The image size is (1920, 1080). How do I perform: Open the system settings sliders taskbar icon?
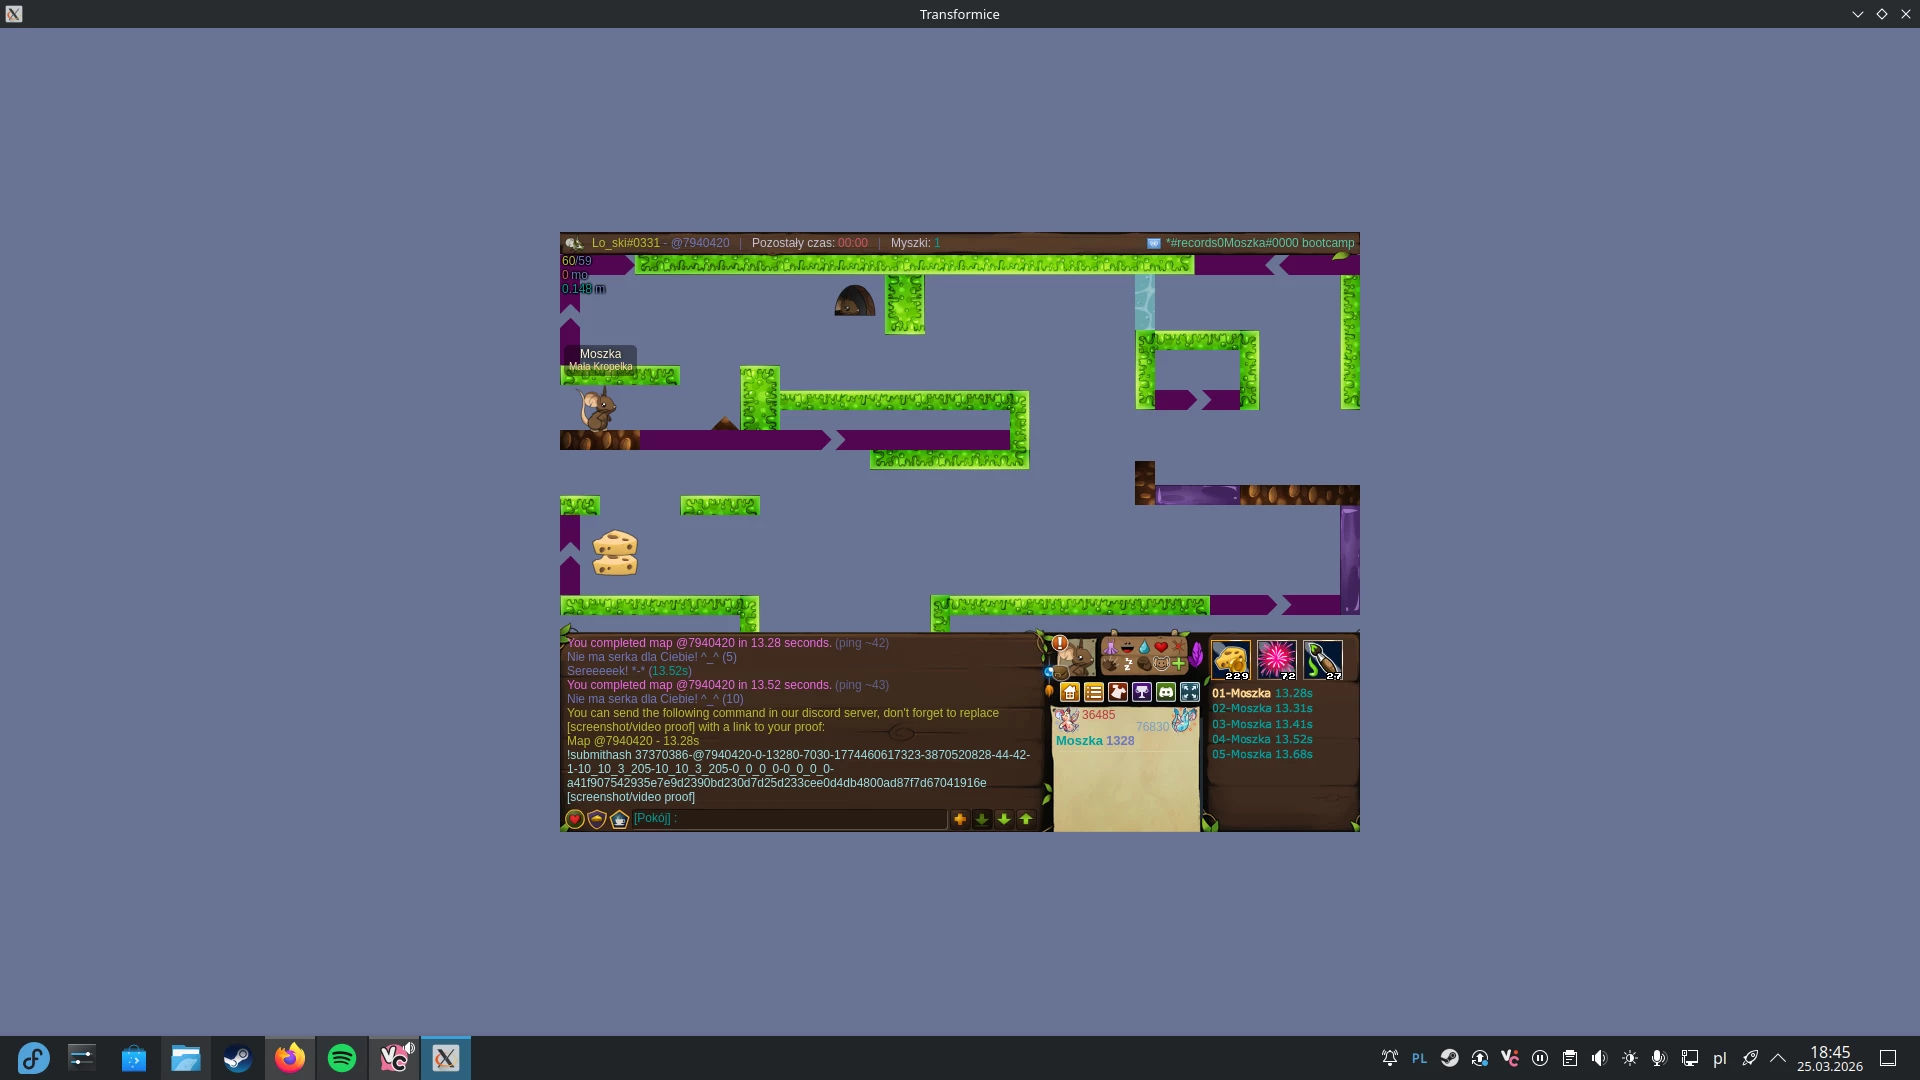pyautogui.click(x=82, y=1058)
